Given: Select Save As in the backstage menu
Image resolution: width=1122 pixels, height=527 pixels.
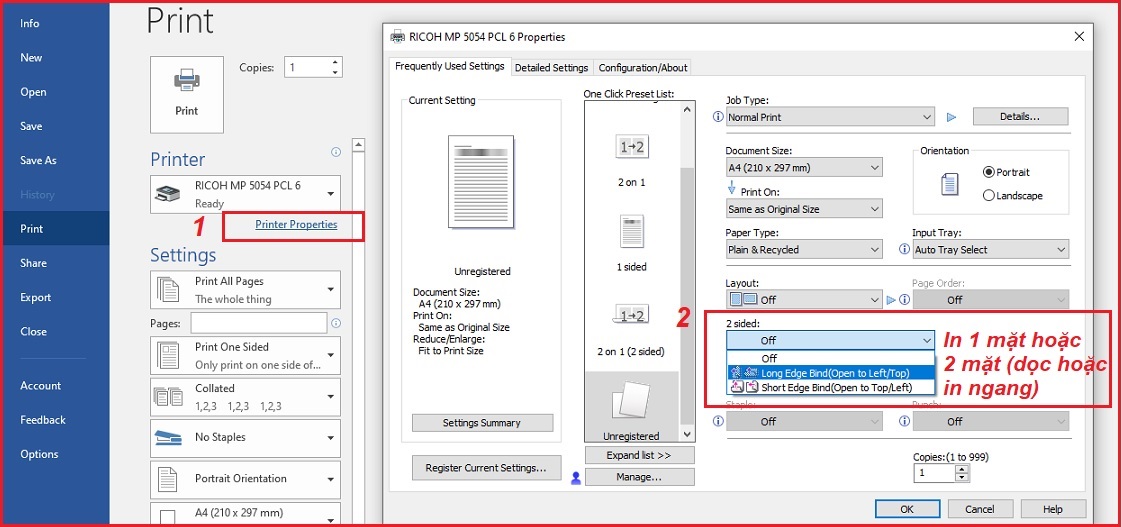Looking at the screenshot, I should (38, 160).
